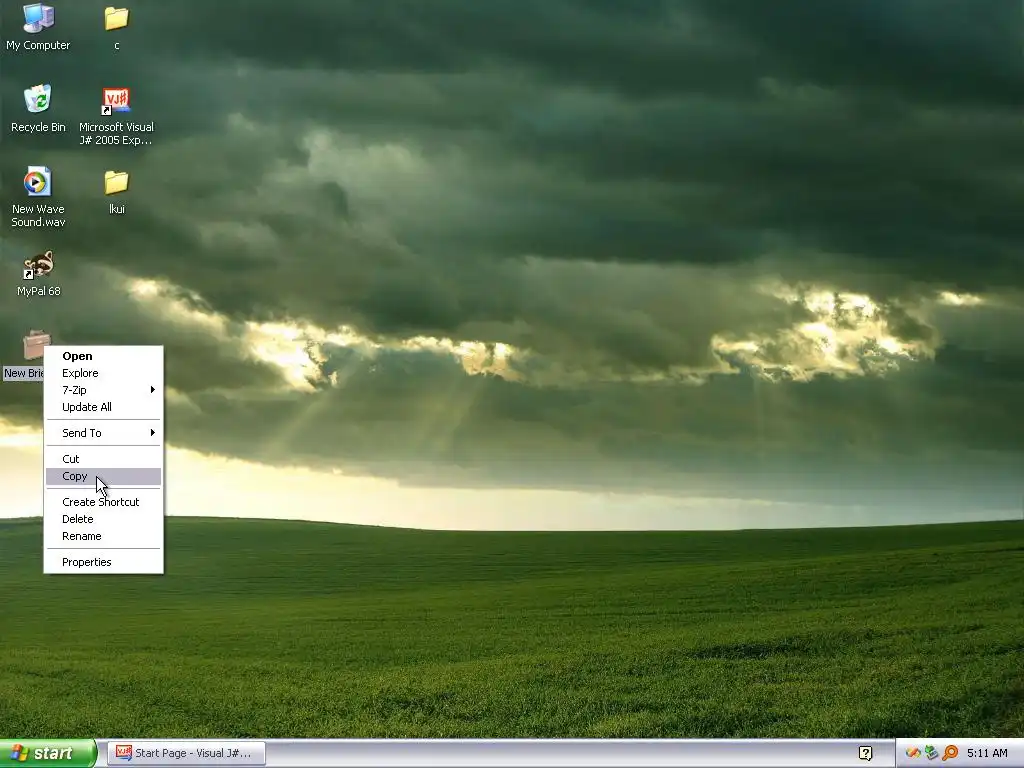Screen dimensions: 1024x768
Task: Switch to Start Page - Visual J# taskbar button
Action: 186,753
